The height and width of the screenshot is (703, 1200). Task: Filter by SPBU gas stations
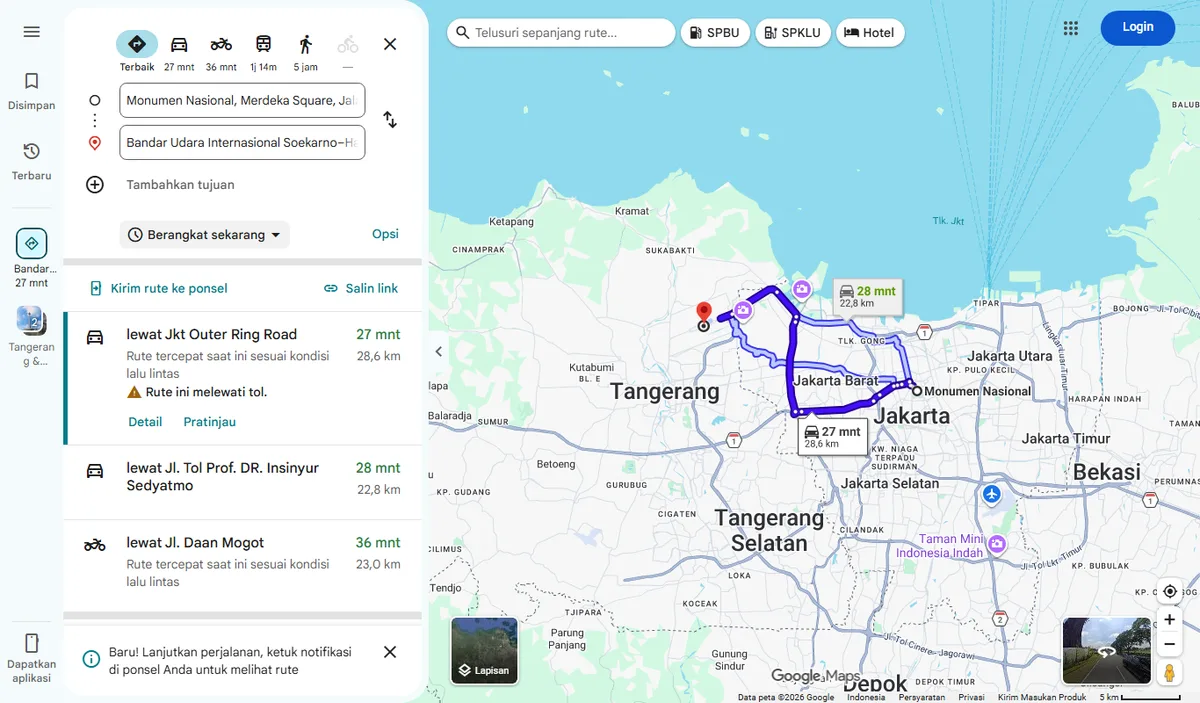click(714, 33)
